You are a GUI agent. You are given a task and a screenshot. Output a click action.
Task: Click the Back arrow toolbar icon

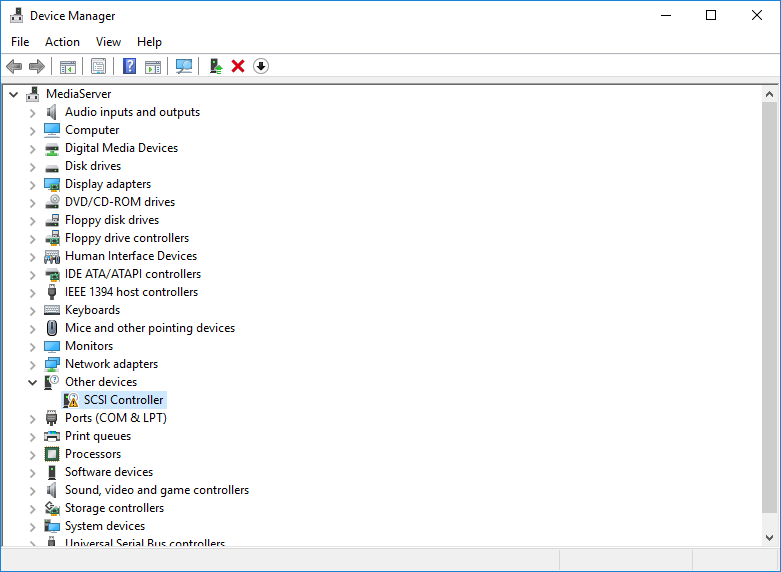(14, 66)
